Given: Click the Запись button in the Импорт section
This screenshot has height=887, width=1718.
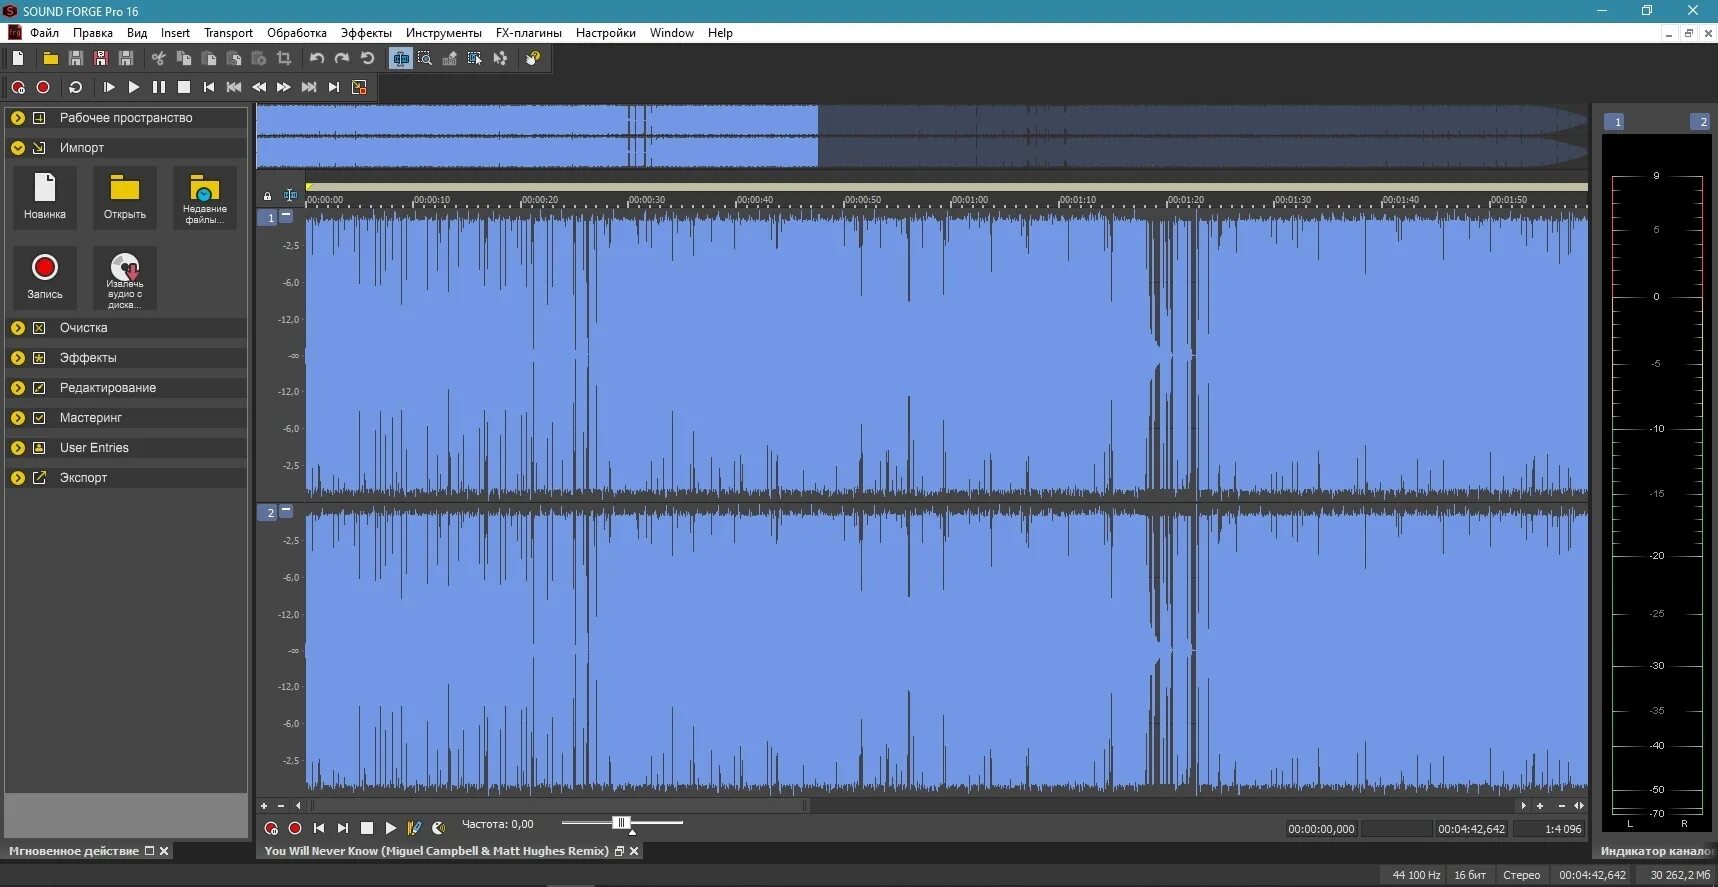Looking at the screenshot, I should 45,278.
